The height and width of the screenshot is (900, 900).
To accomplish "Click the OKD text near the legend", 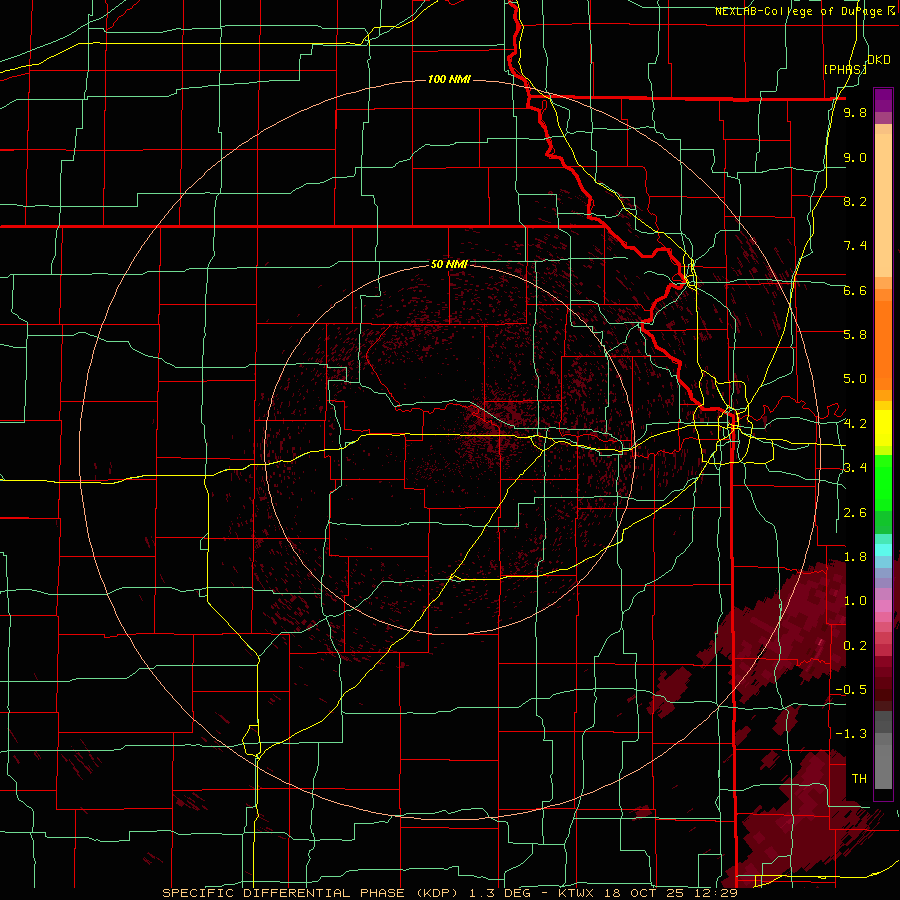I will 879,60.
